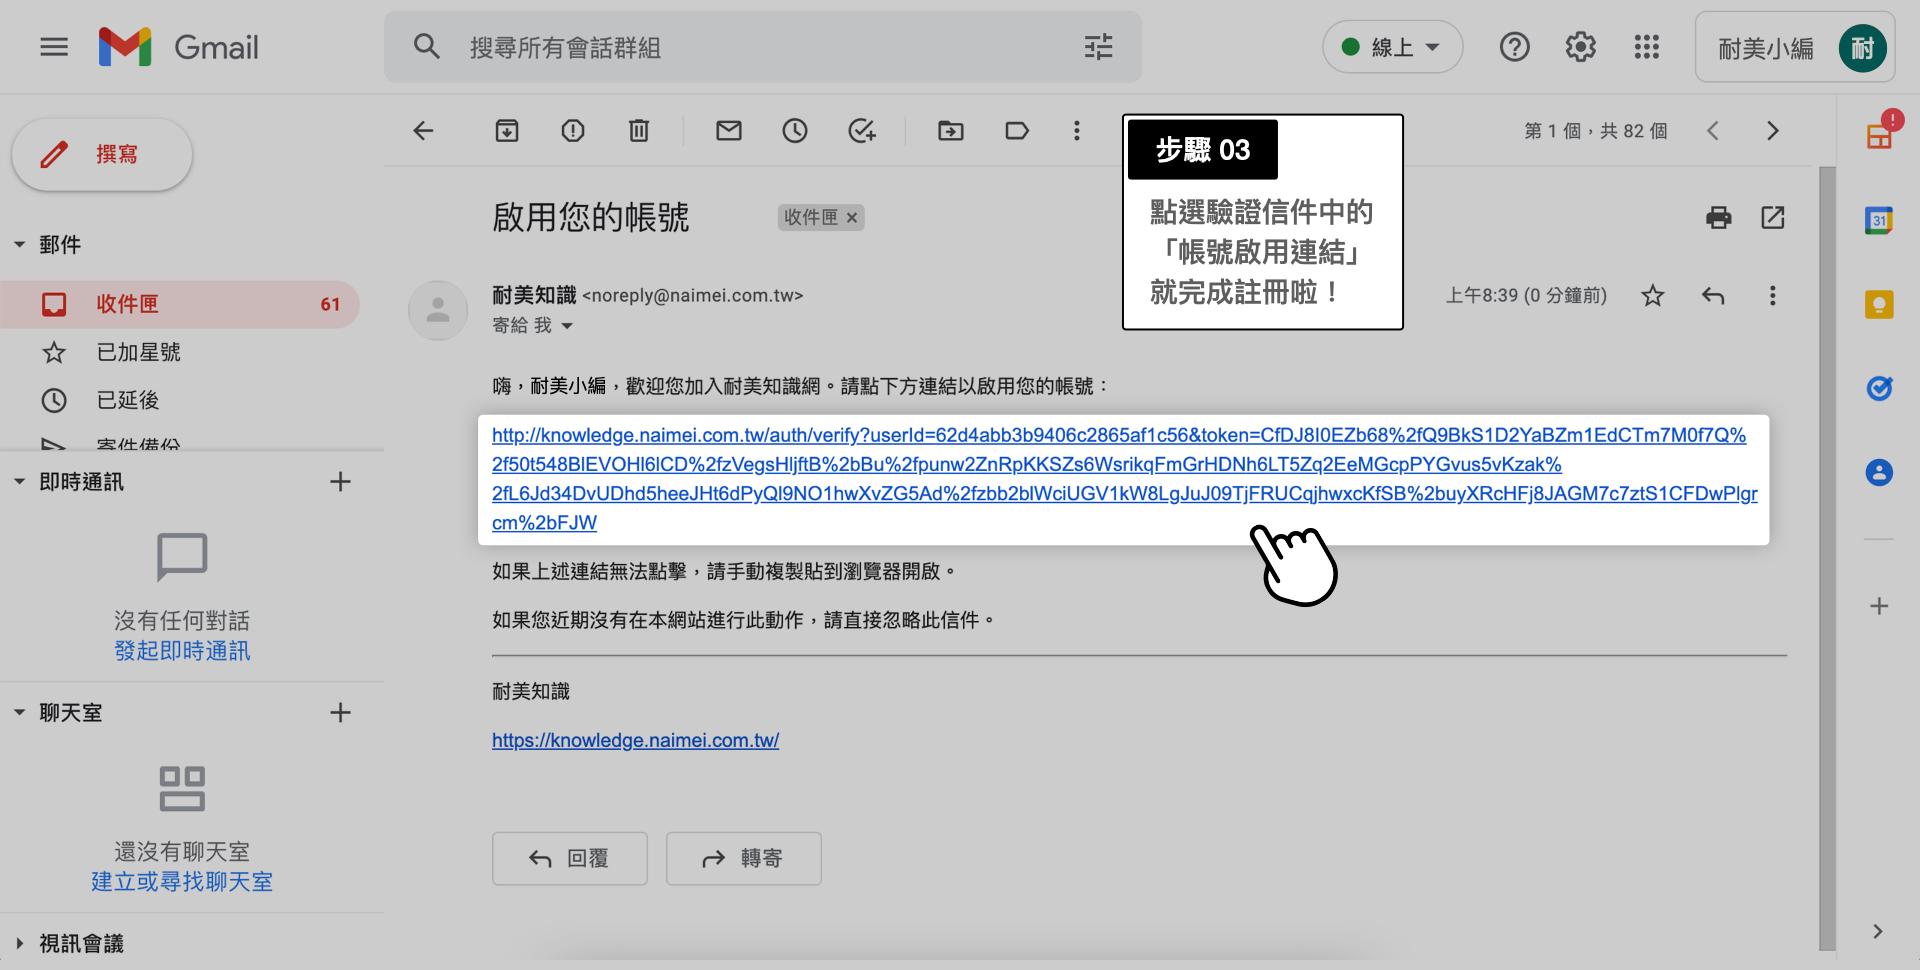This screenshot has width=1920, height=970.
Task: Add email to Tasks
Action: (861, 131)
